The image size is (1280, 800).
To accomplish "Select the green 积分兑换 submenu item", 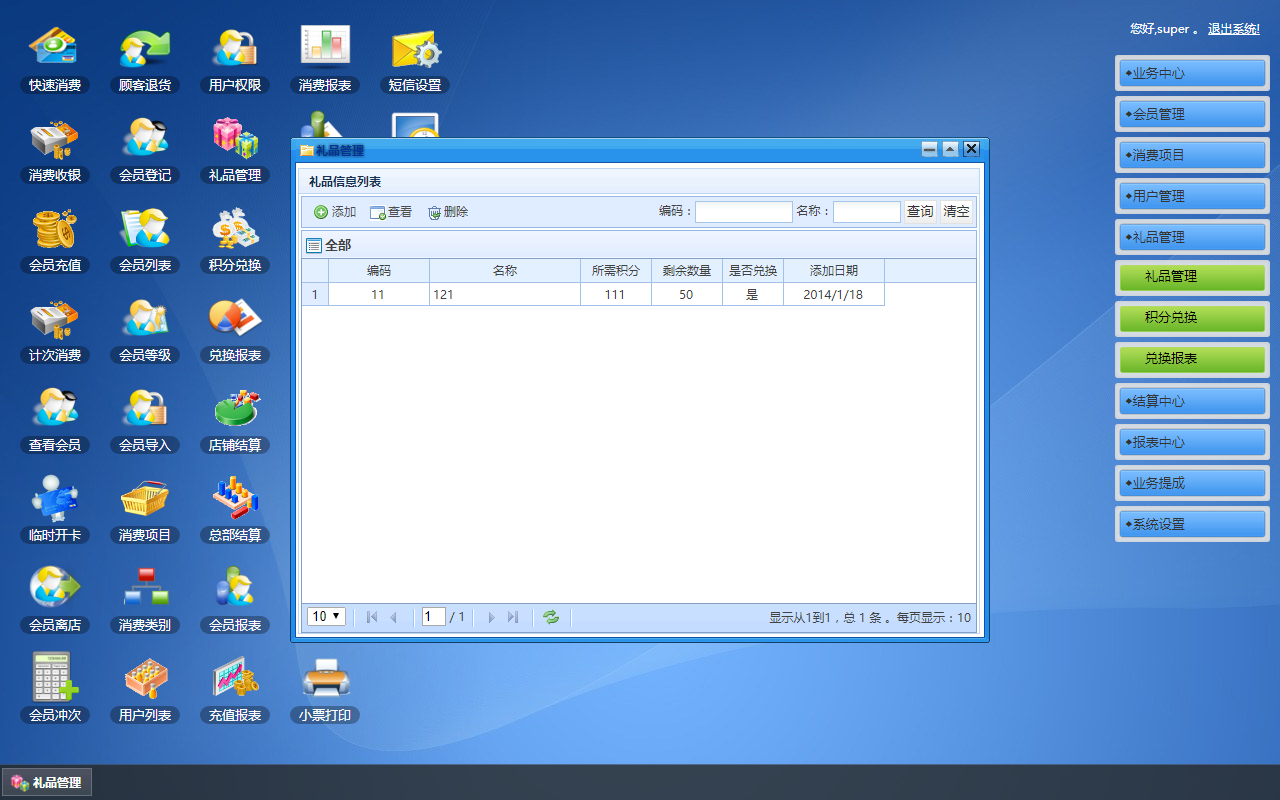I will (1192, 318).
